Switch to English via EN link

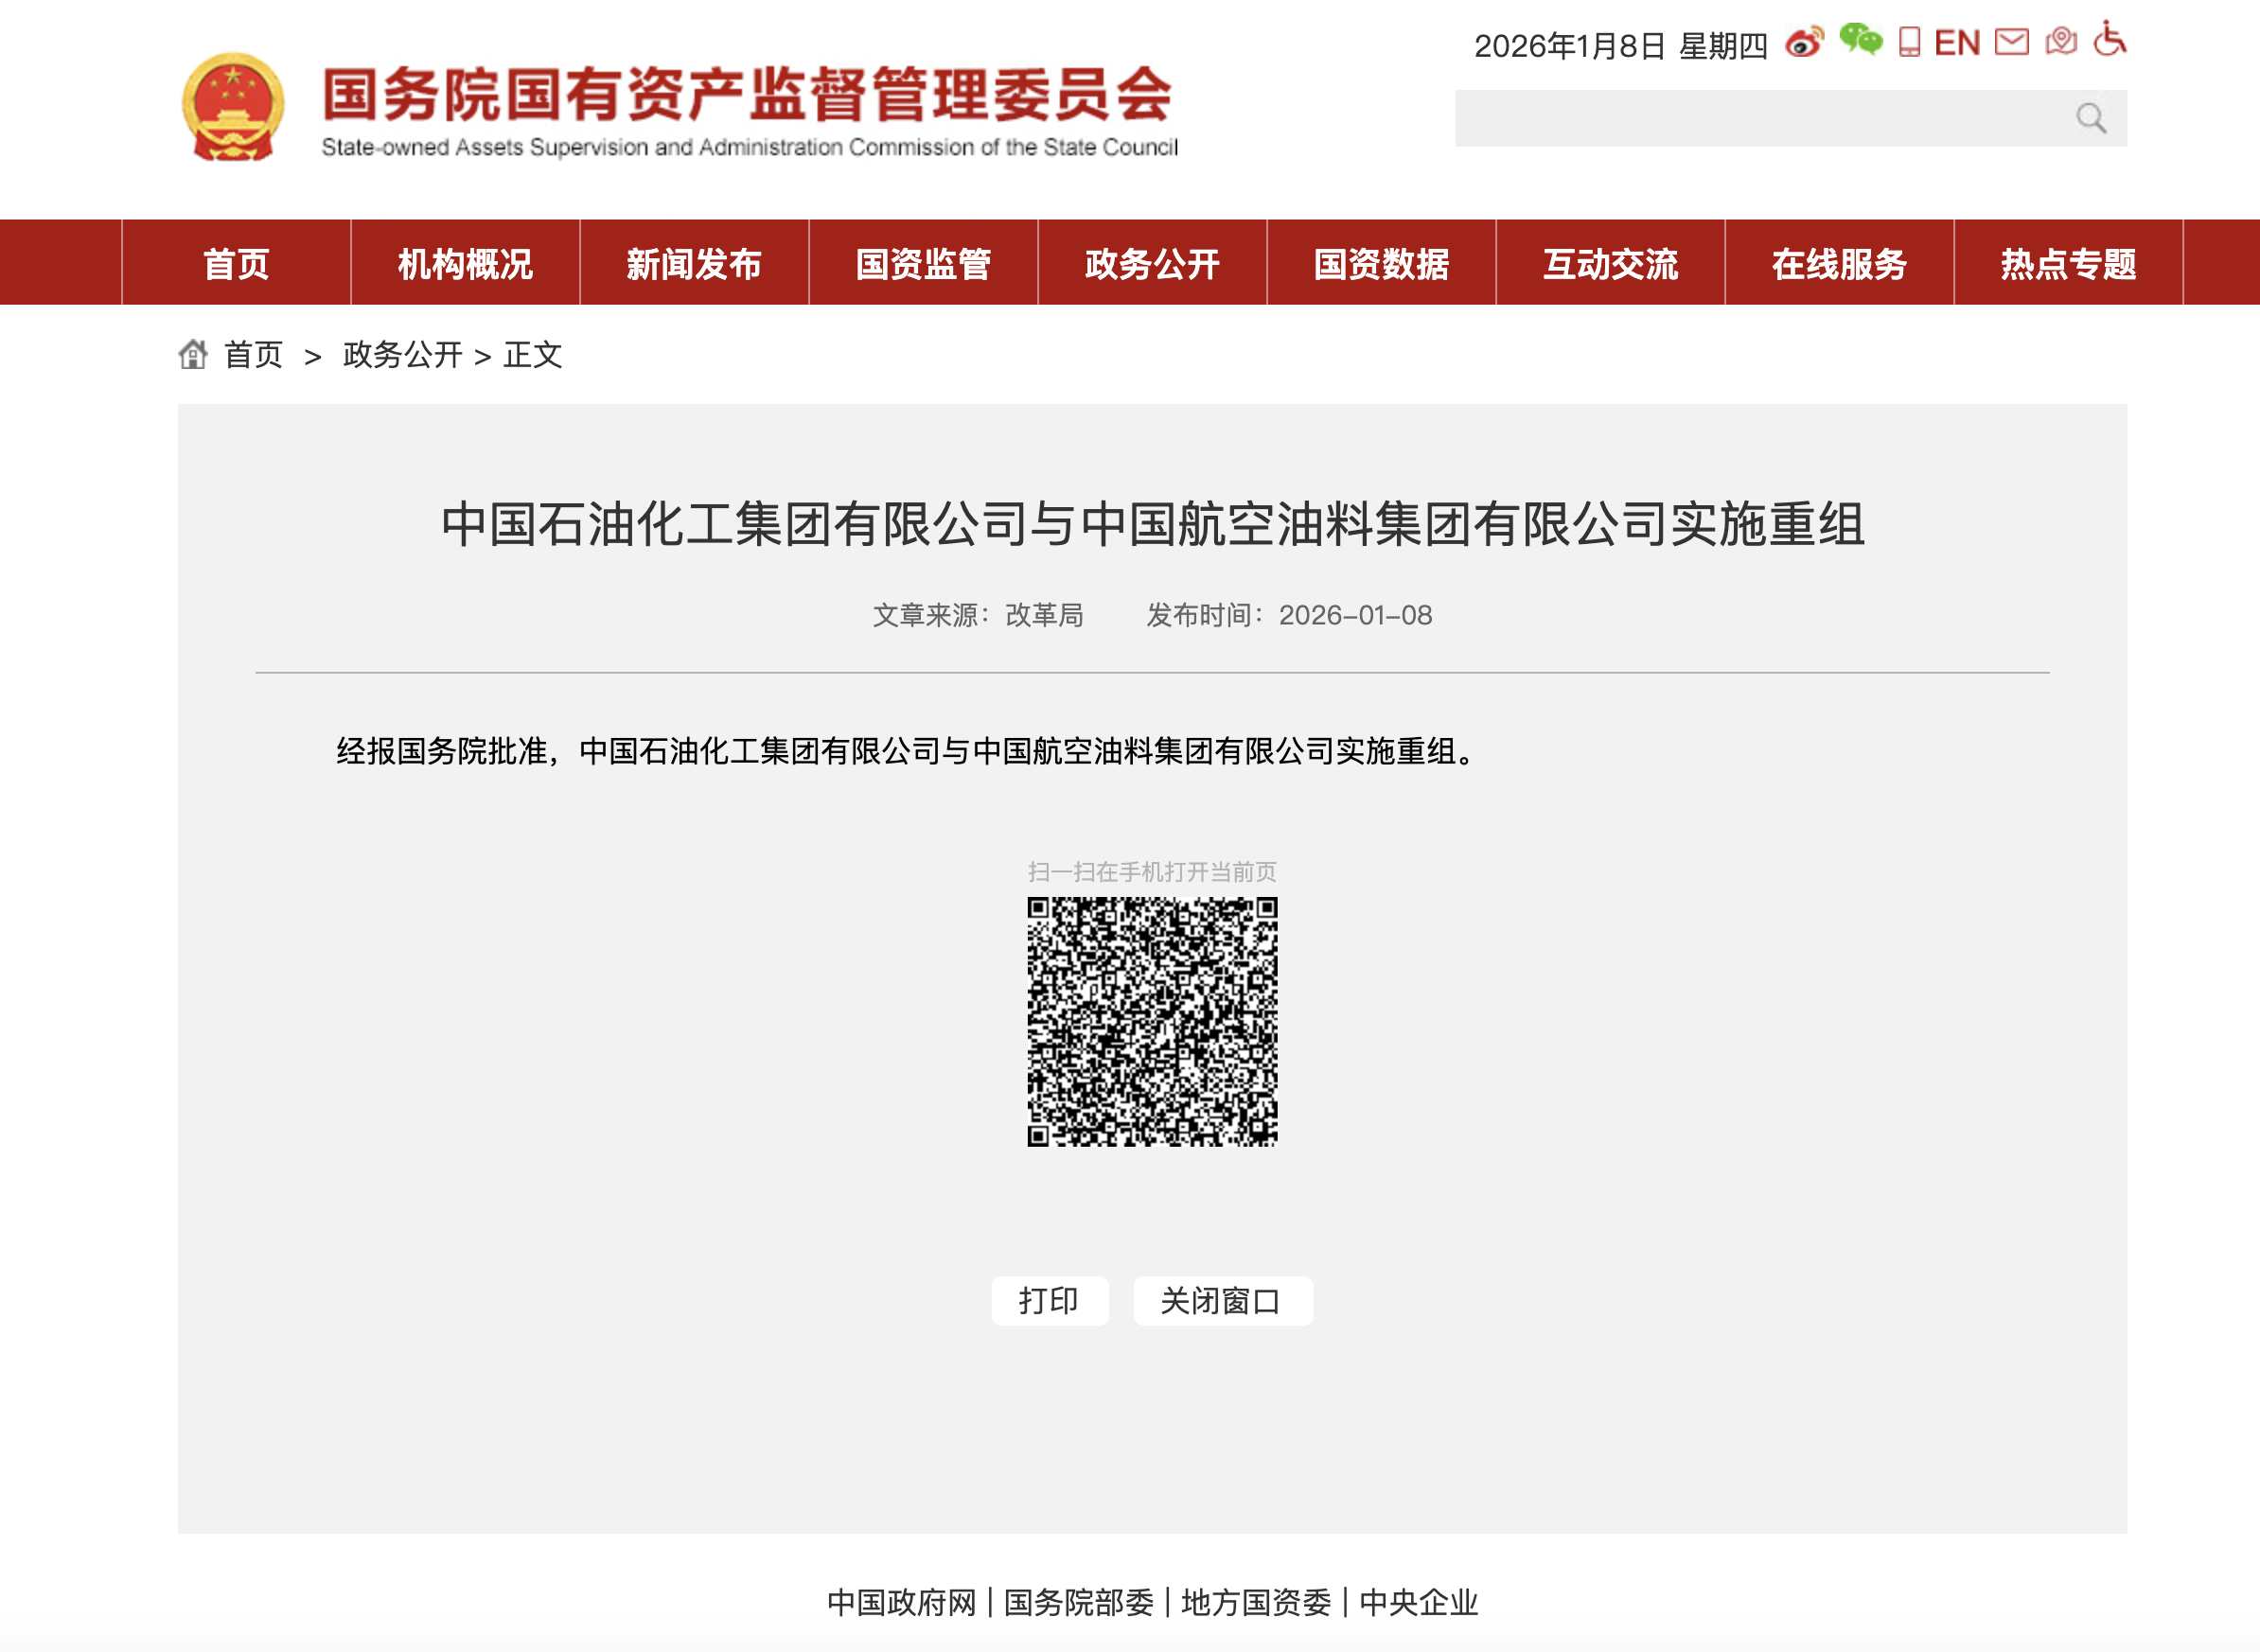pyautogui.click(x=1956, y=42)
